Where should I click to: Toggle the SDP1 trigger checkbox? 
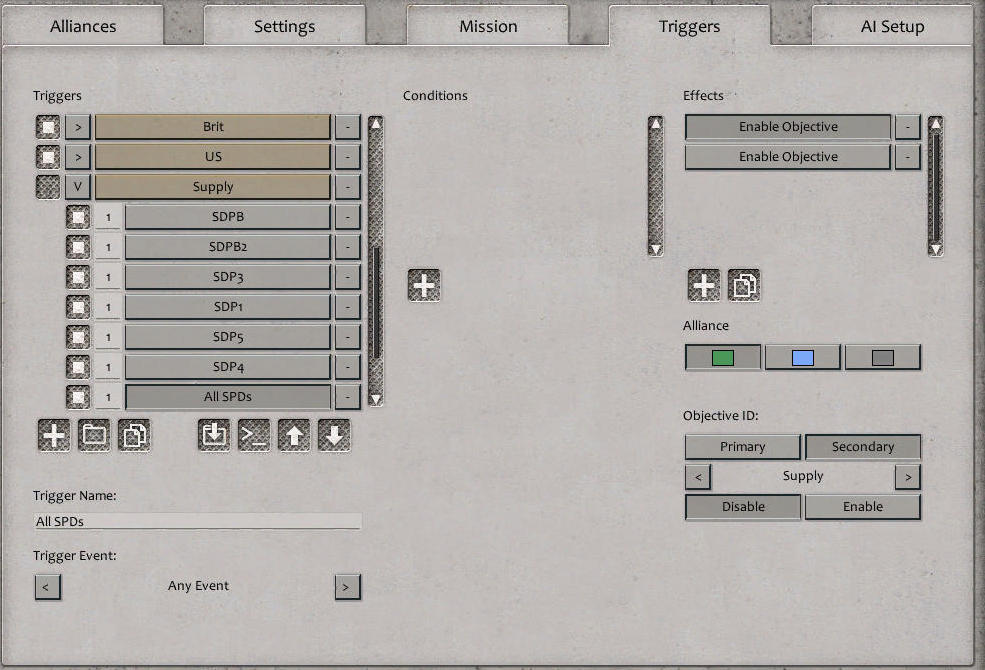coord(78,307)
